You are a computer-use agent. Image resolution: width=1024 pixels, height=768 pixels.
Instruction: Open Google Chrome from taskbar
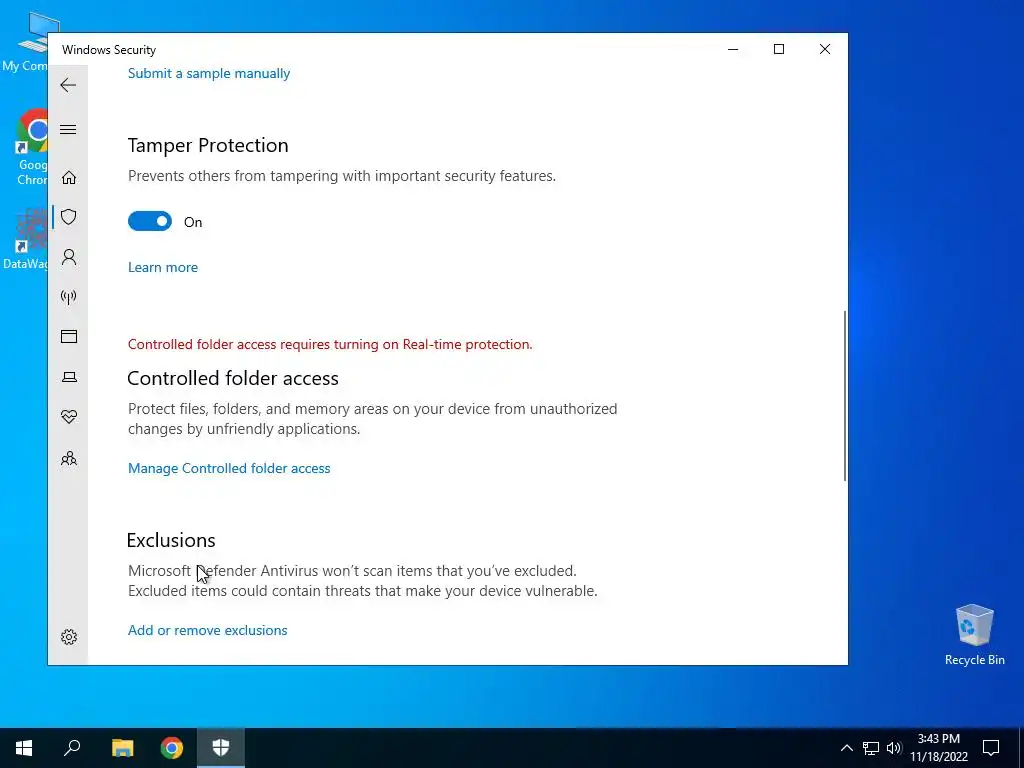(172, 748)
